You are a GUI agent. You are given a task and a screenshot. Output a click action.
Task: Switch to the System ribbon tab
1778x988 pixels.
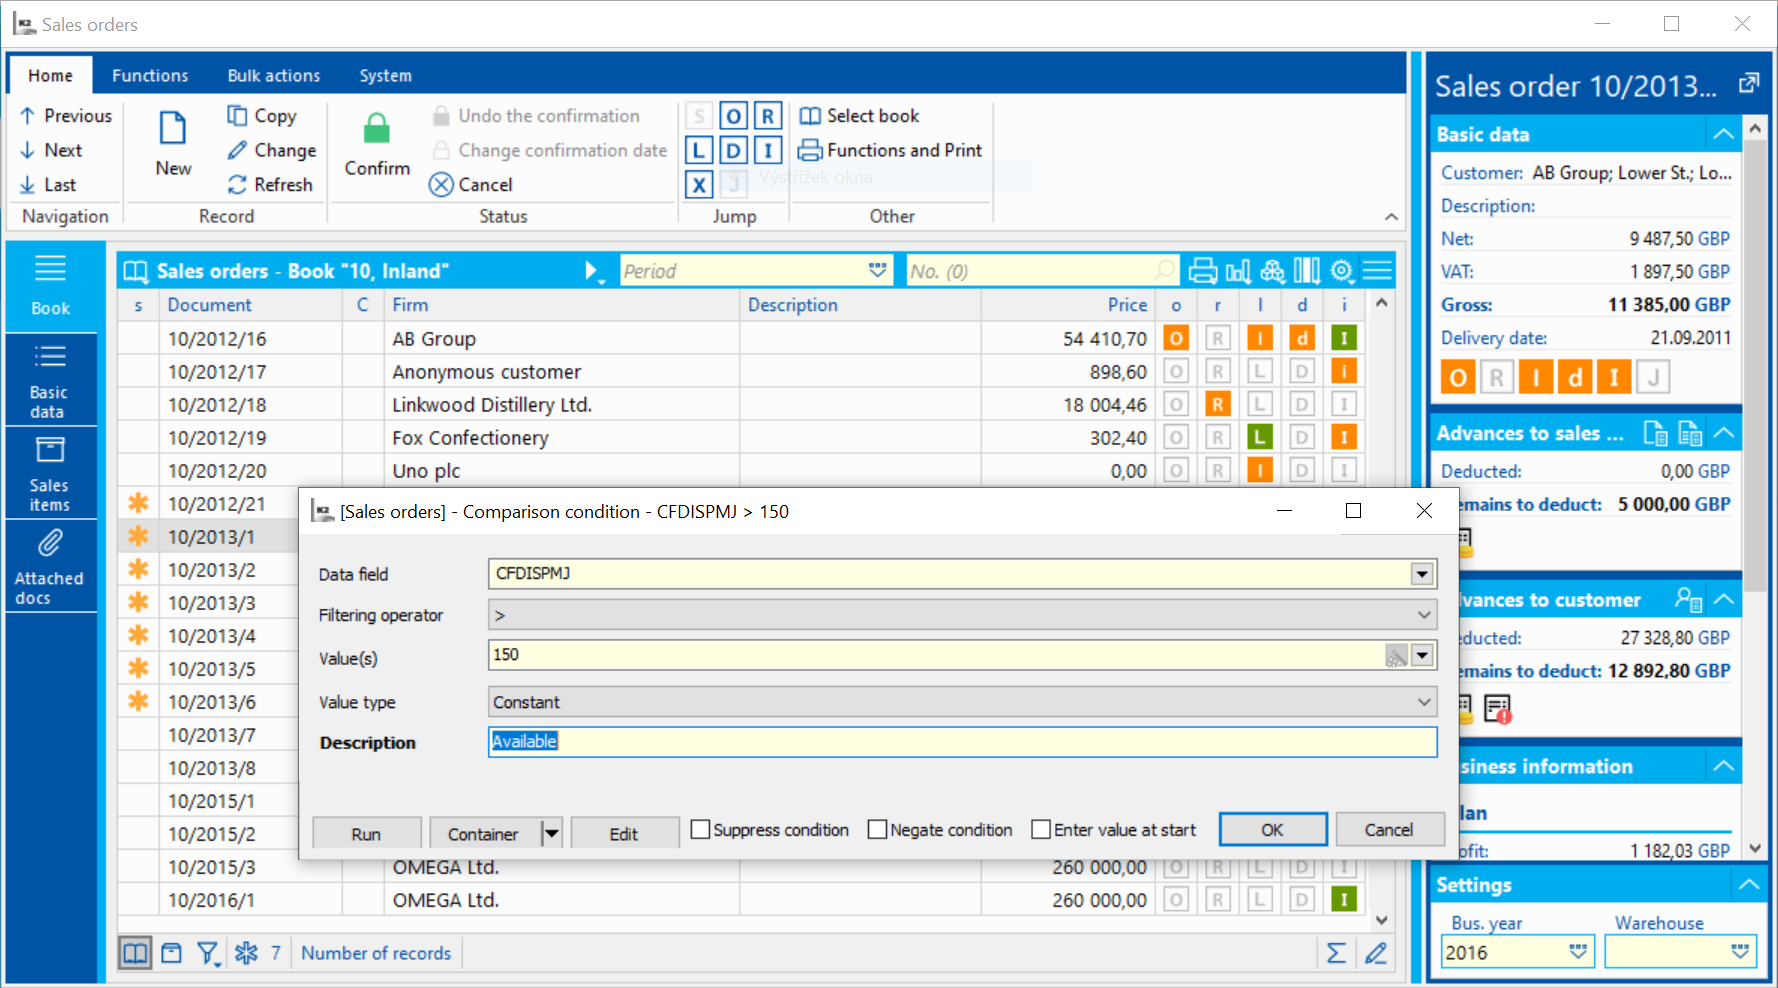pos(385,76)
